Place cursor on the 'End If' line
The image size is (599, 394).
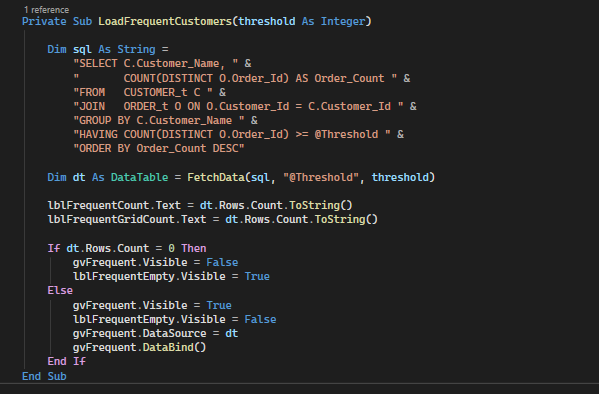pos(66,362)
